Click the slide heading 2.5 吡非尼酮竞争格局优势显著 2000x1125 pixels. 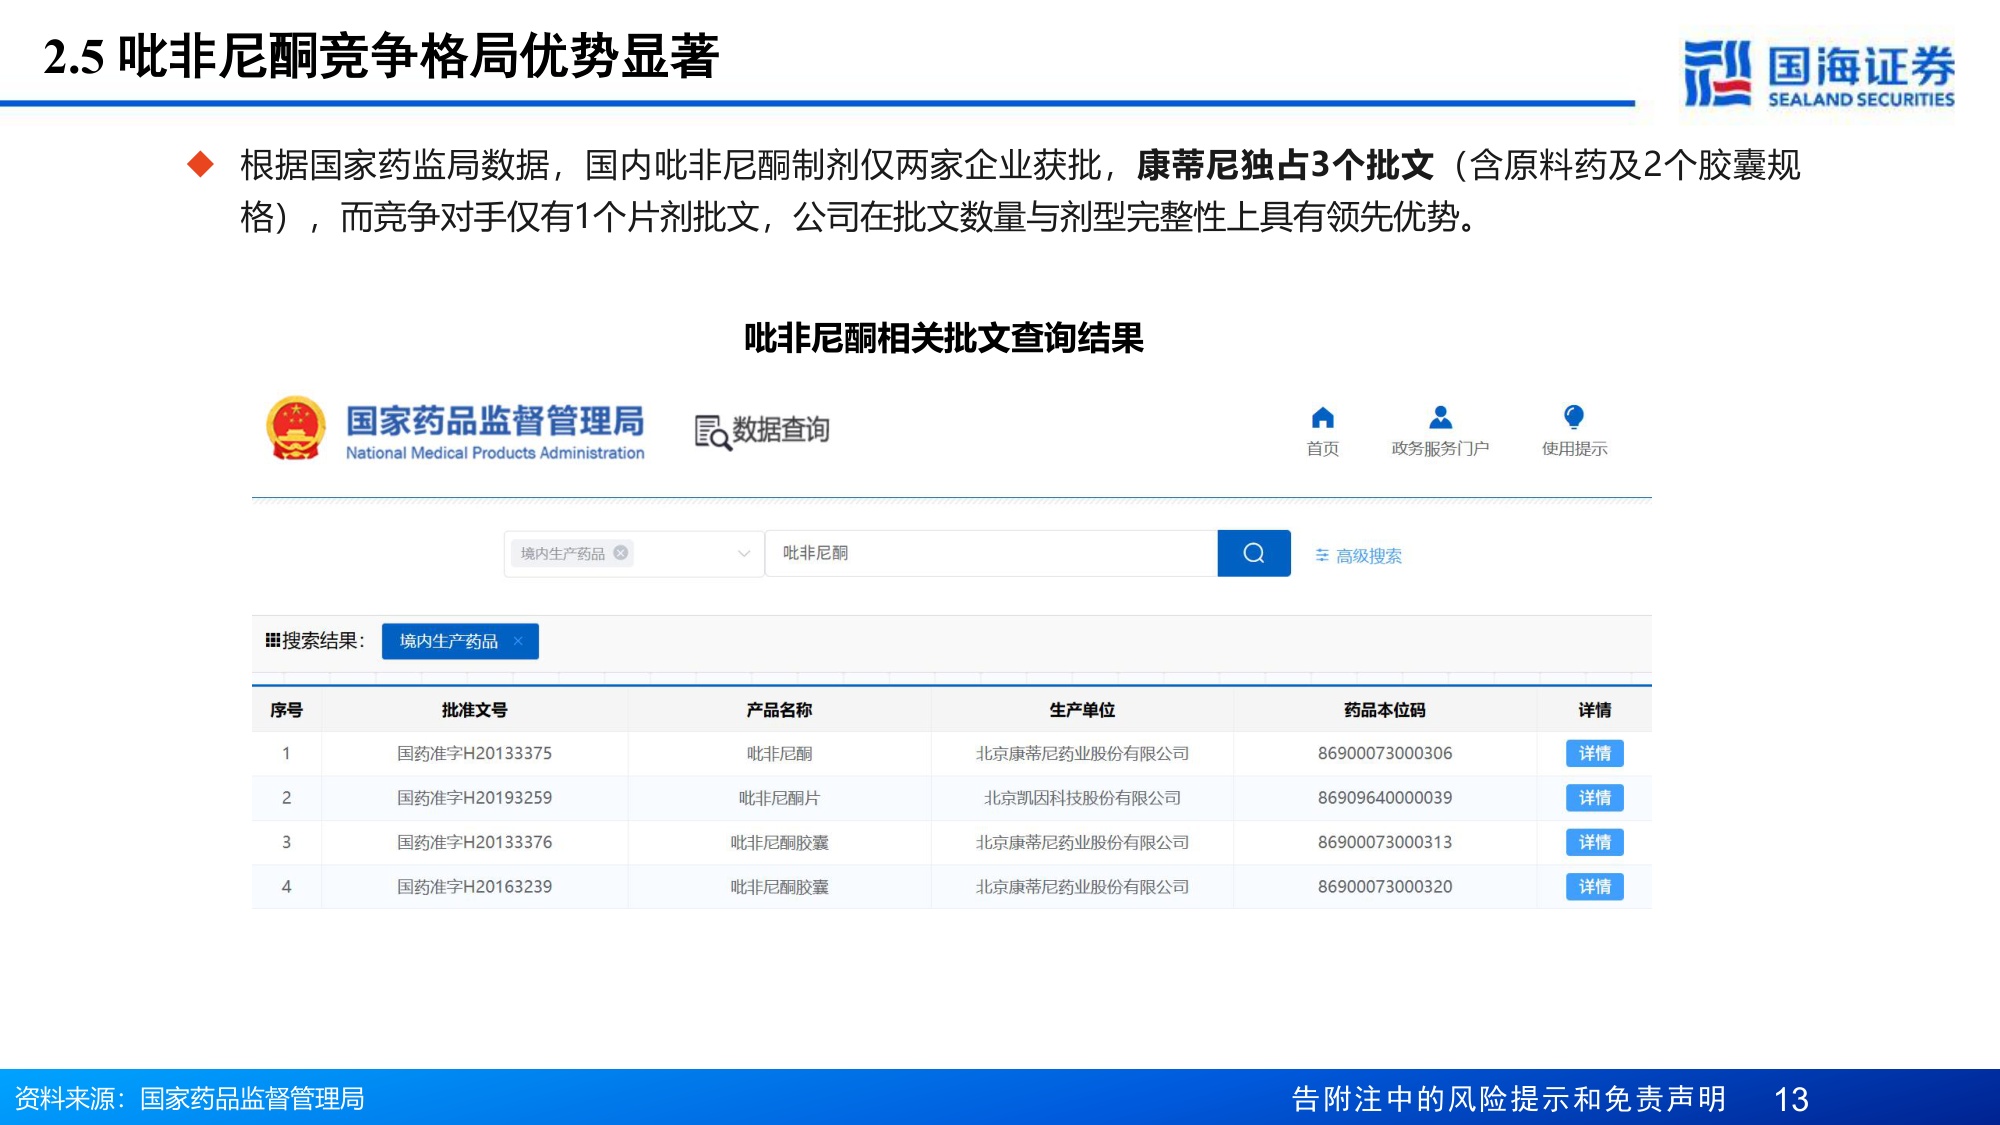[381, 56]
